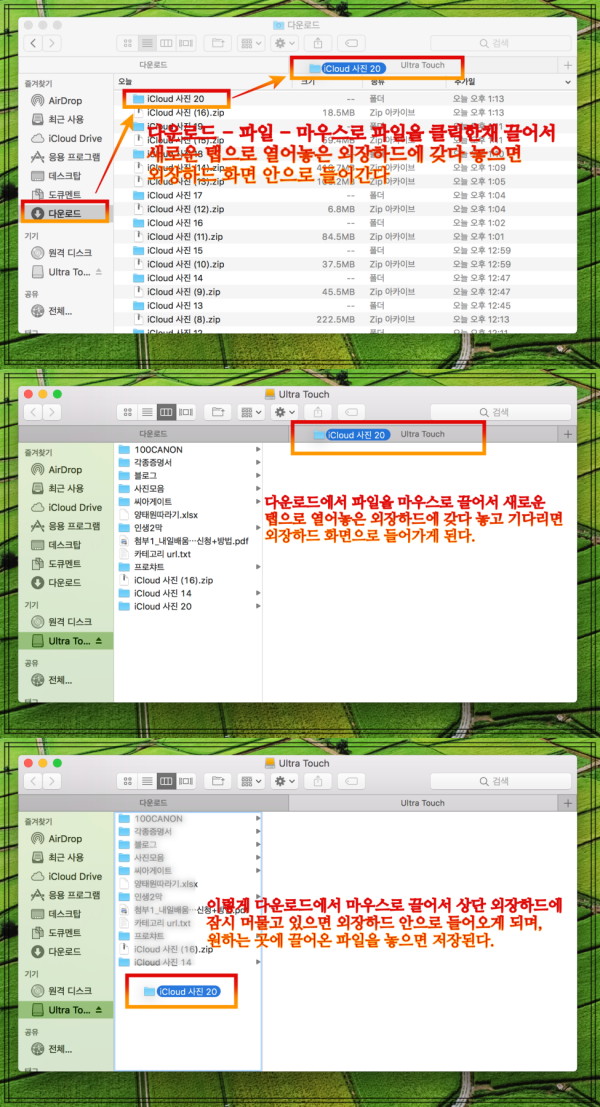Expand 프로차트 folder arrow in middle window
The image size is (600, 1107).
[258, 567]
